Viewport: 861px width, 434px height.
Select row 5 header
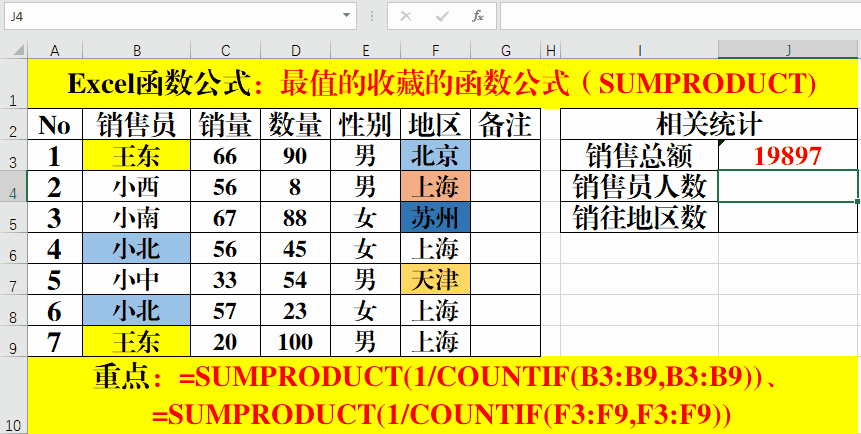tap(14, 218)
